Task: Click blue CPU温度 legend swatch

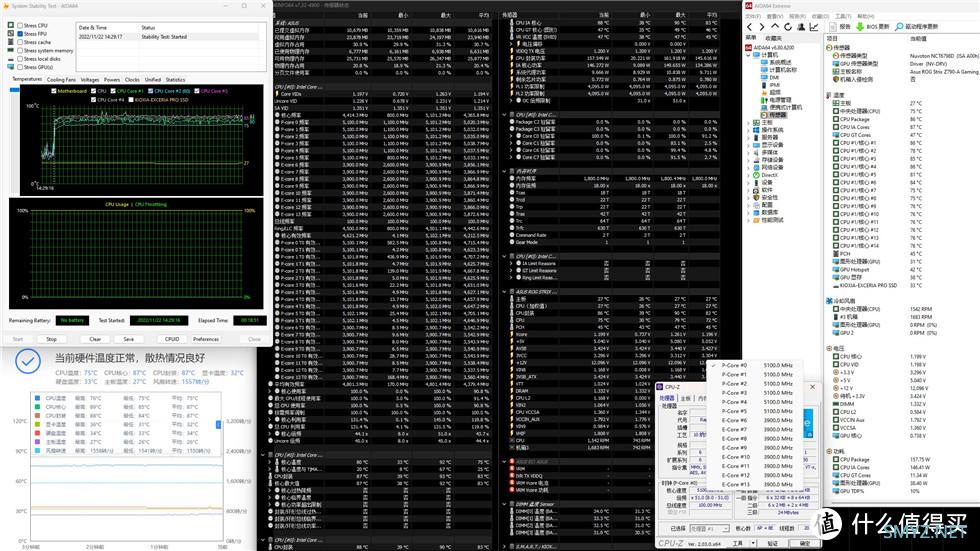Action: (38, 398)
